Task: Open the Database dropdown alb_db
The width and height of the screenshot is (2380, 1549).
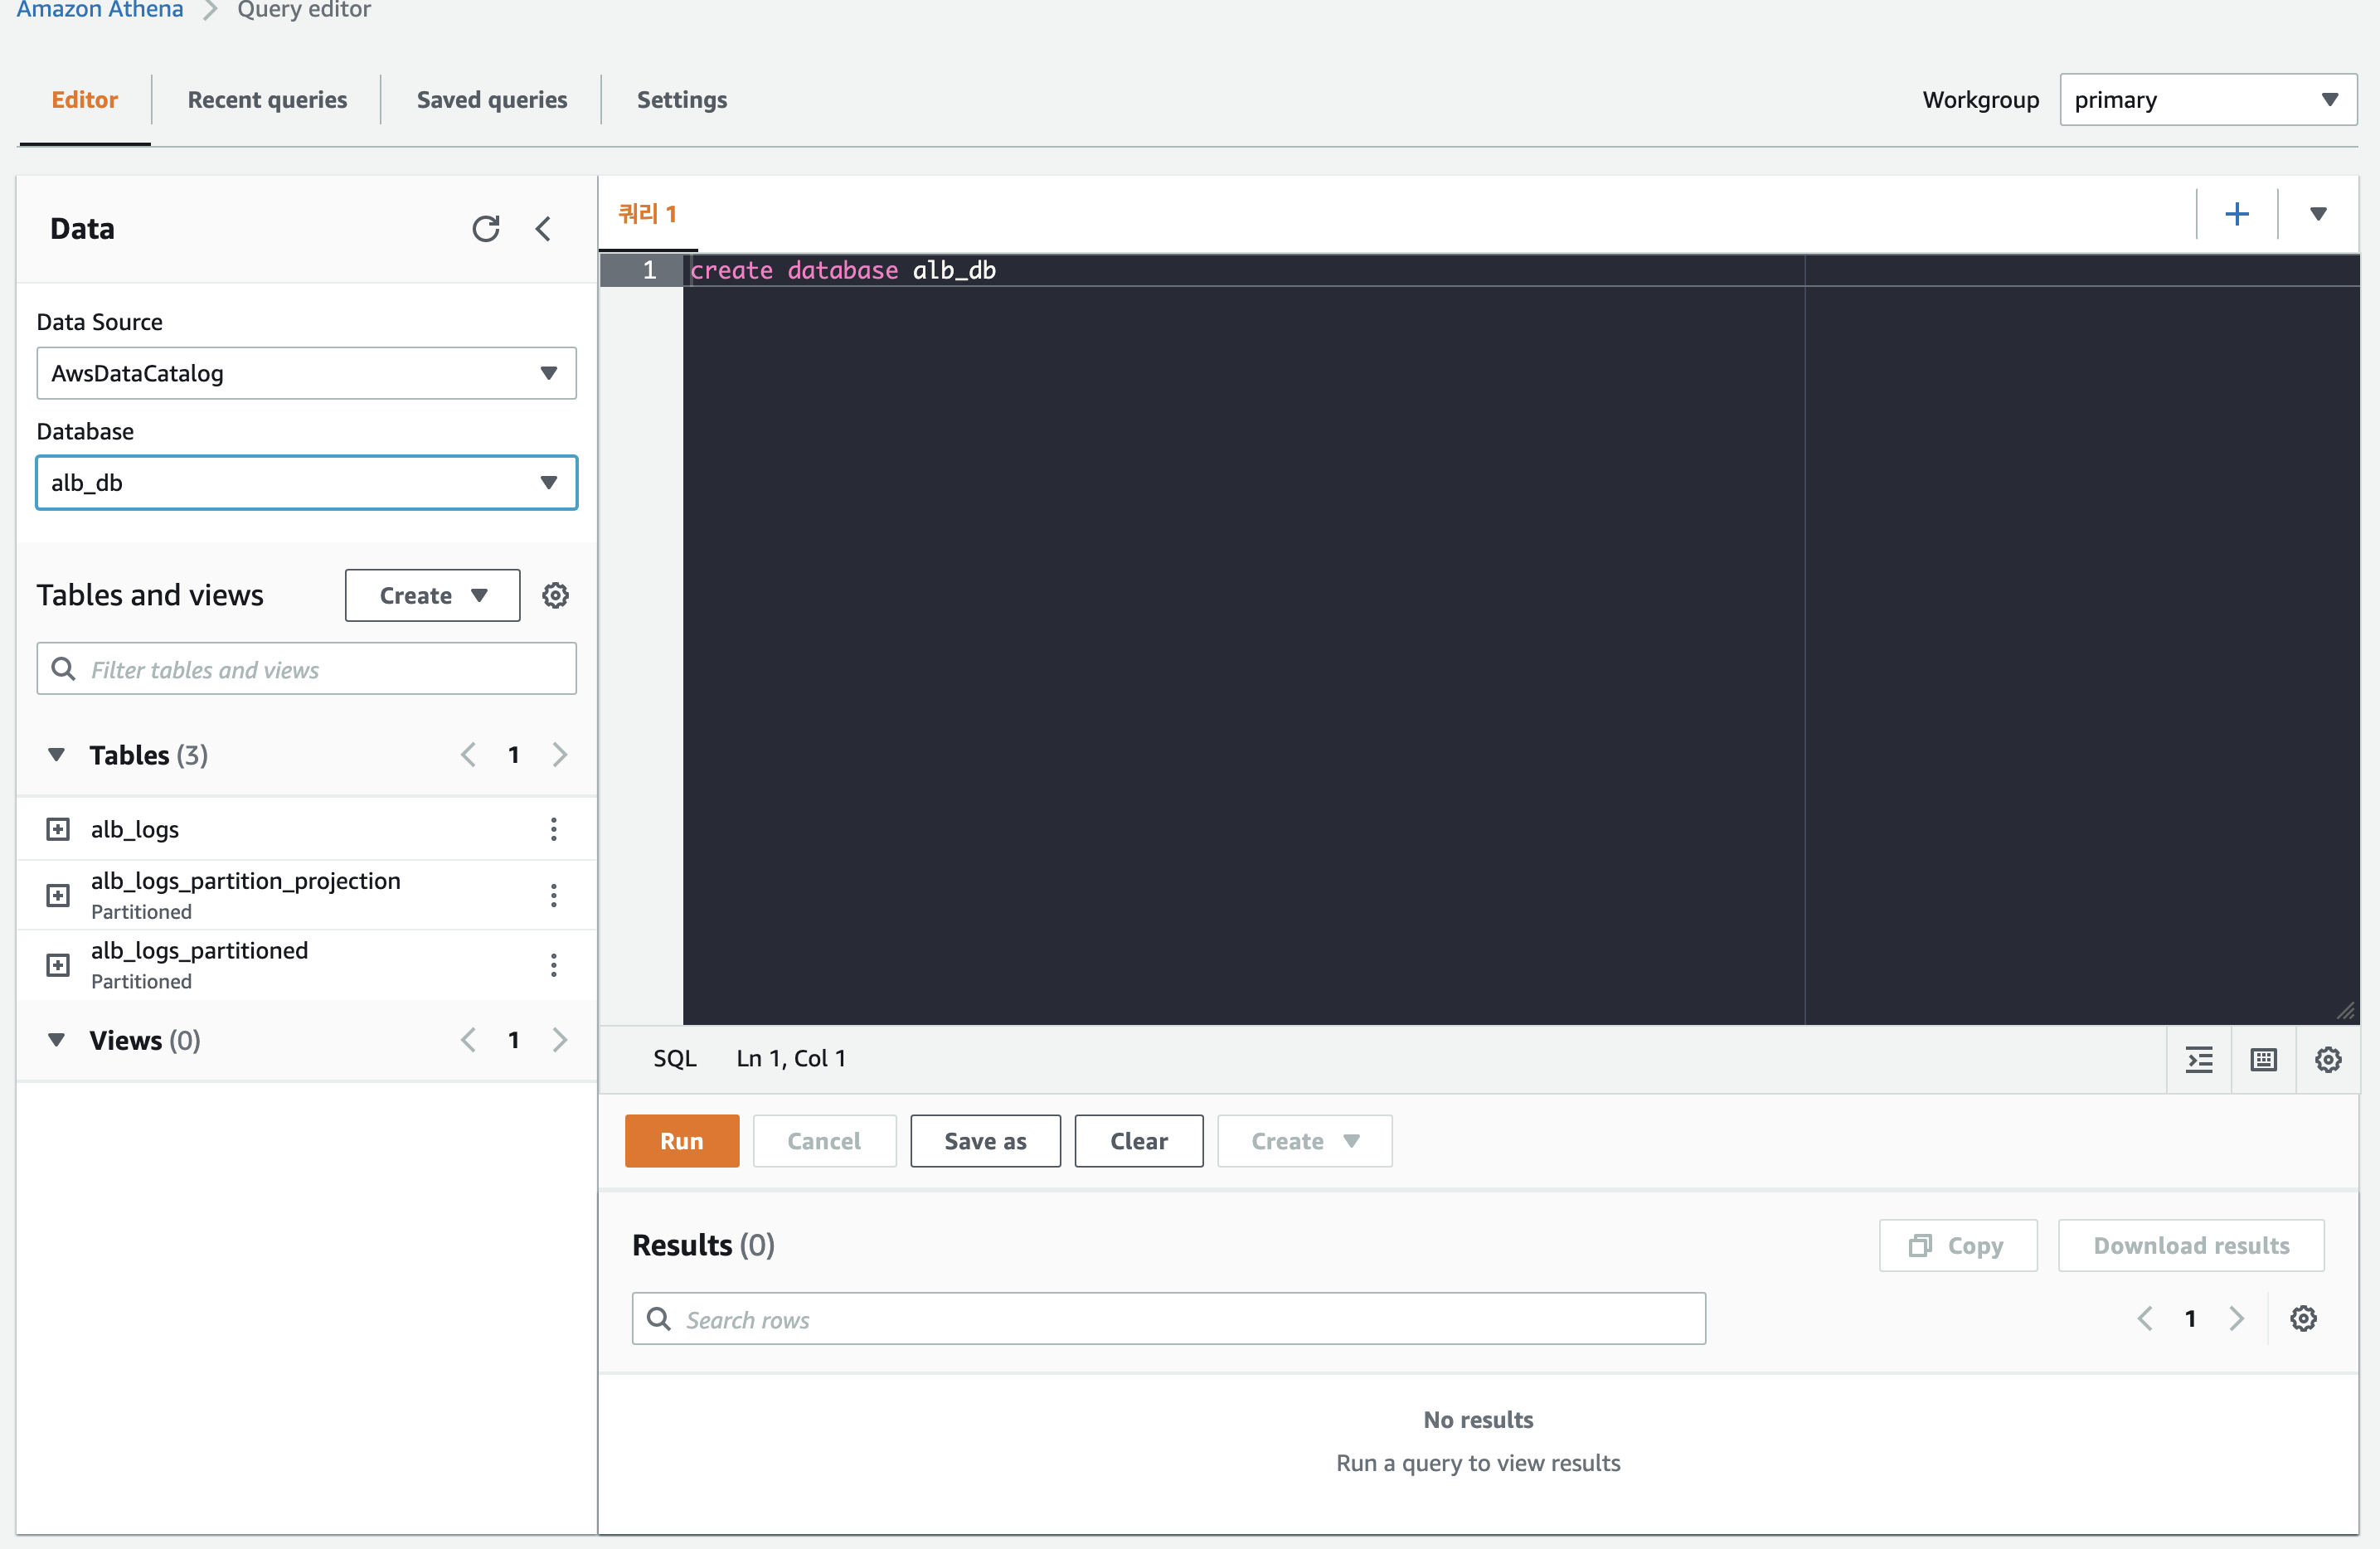Action: 306,483
